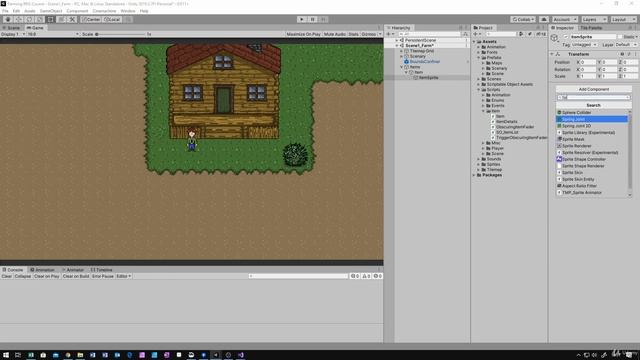Image resolution: width=640 pixels, height=360 pixels.
Task: Open the GameObject menu
Action: pos(51,11)
